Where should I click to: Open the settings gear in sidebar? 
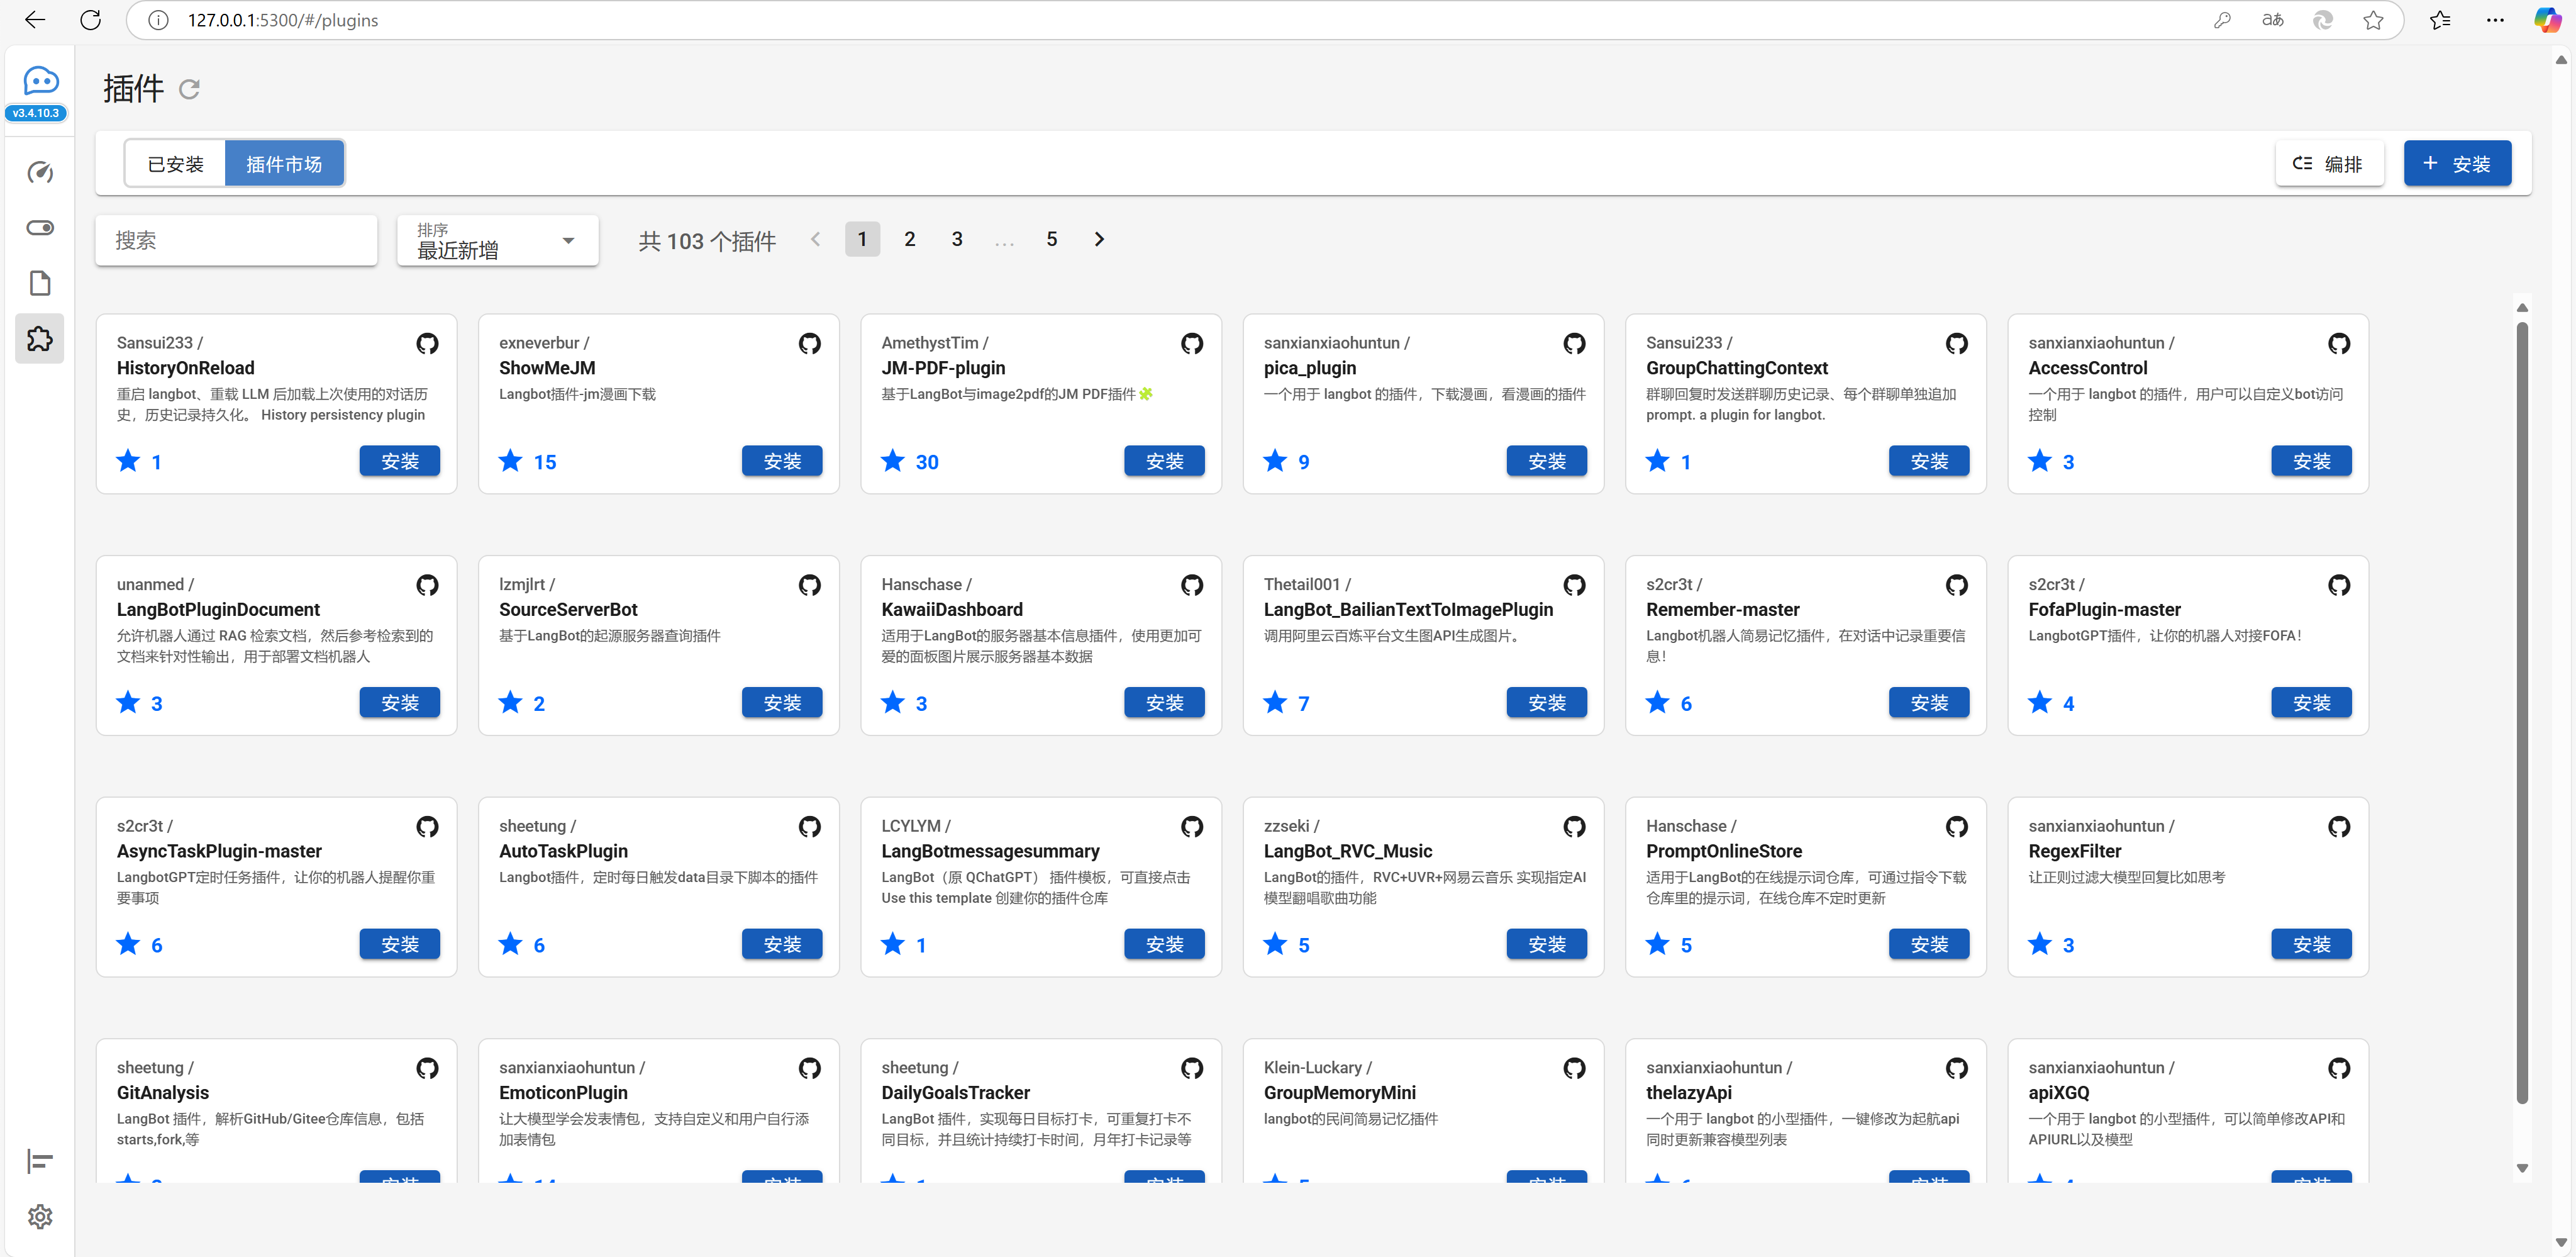click(x=40, y=1217)
